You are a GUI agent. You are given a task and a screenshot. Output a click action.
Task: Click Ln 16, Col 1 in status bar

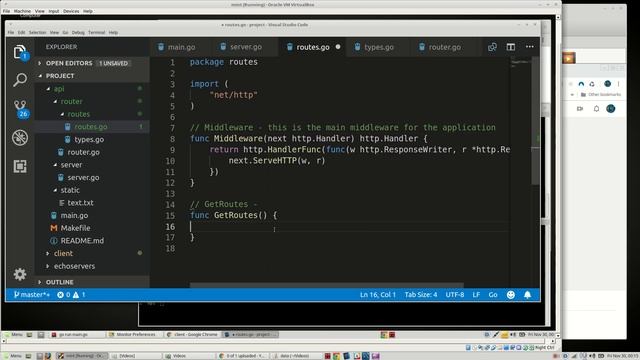378,295
